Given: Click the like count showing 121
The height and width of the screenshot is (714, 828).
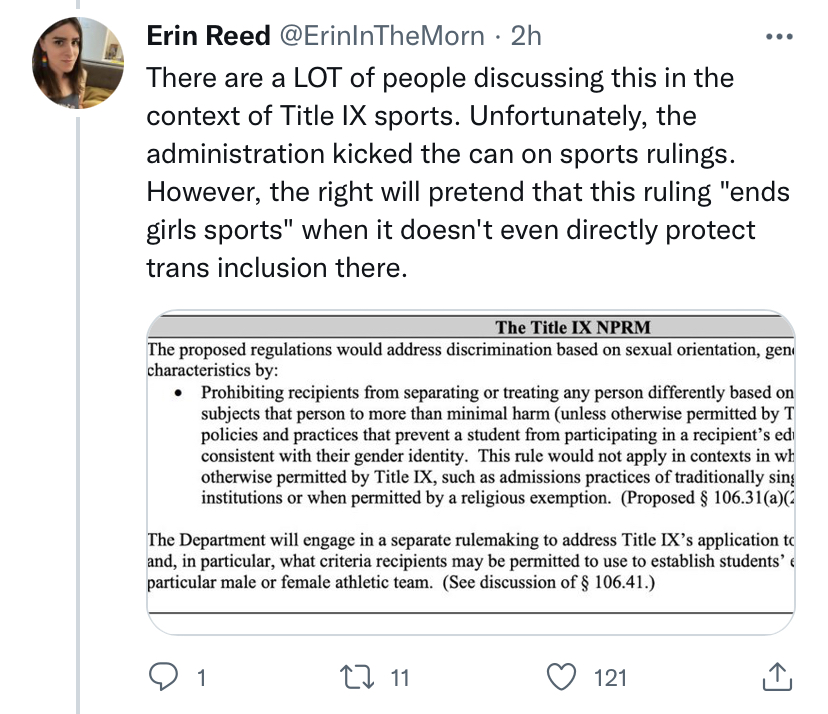Looking at the screenshot, I should [610, 678].
